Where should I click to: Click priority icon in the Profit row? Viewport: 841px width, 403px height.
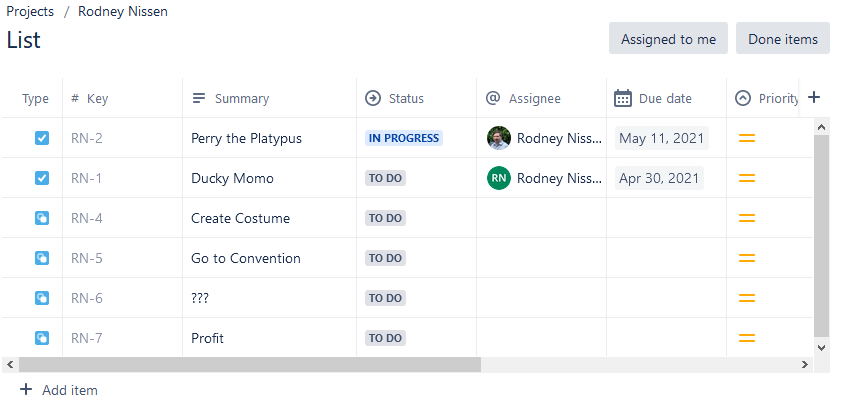click(x=746, y=338)
